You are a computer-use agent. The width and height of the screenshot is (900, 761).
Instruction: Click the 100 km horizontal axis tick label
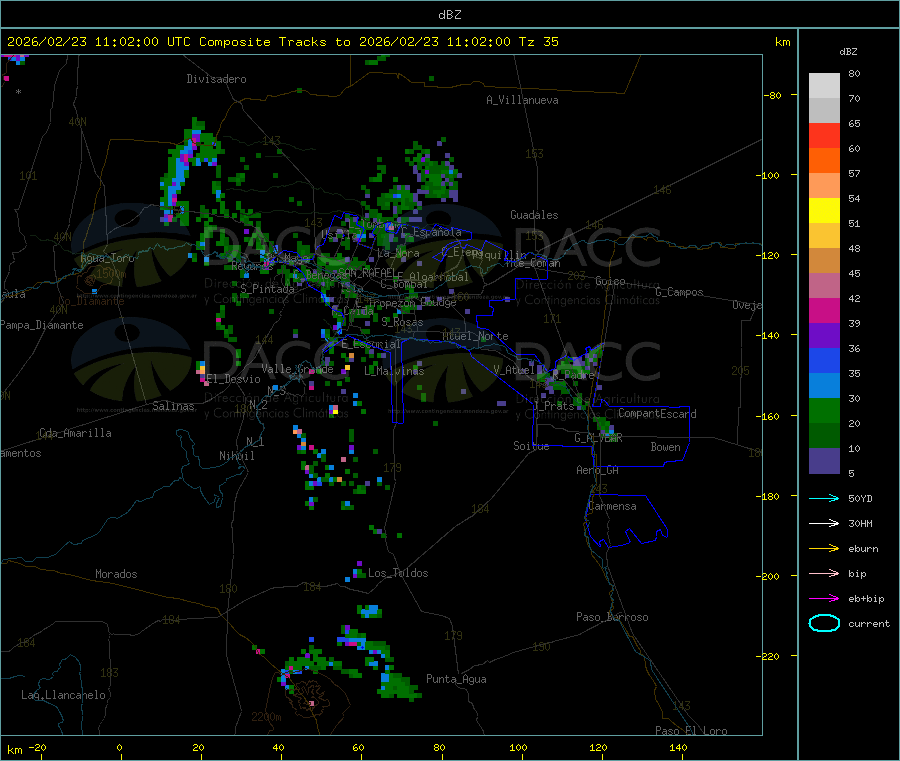coord(518,747)
